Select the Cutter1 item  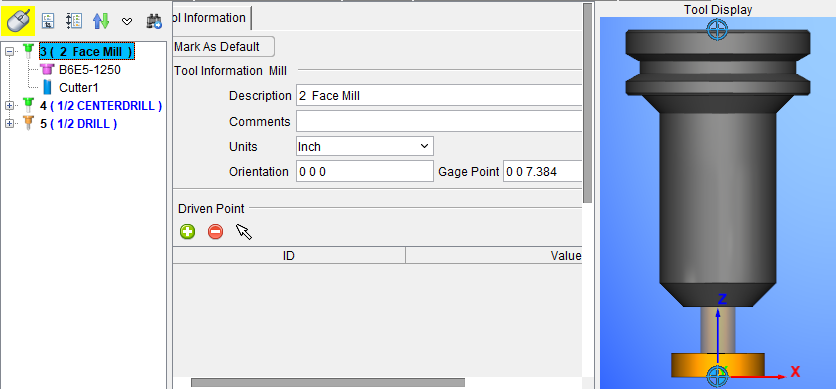[78, 87]
